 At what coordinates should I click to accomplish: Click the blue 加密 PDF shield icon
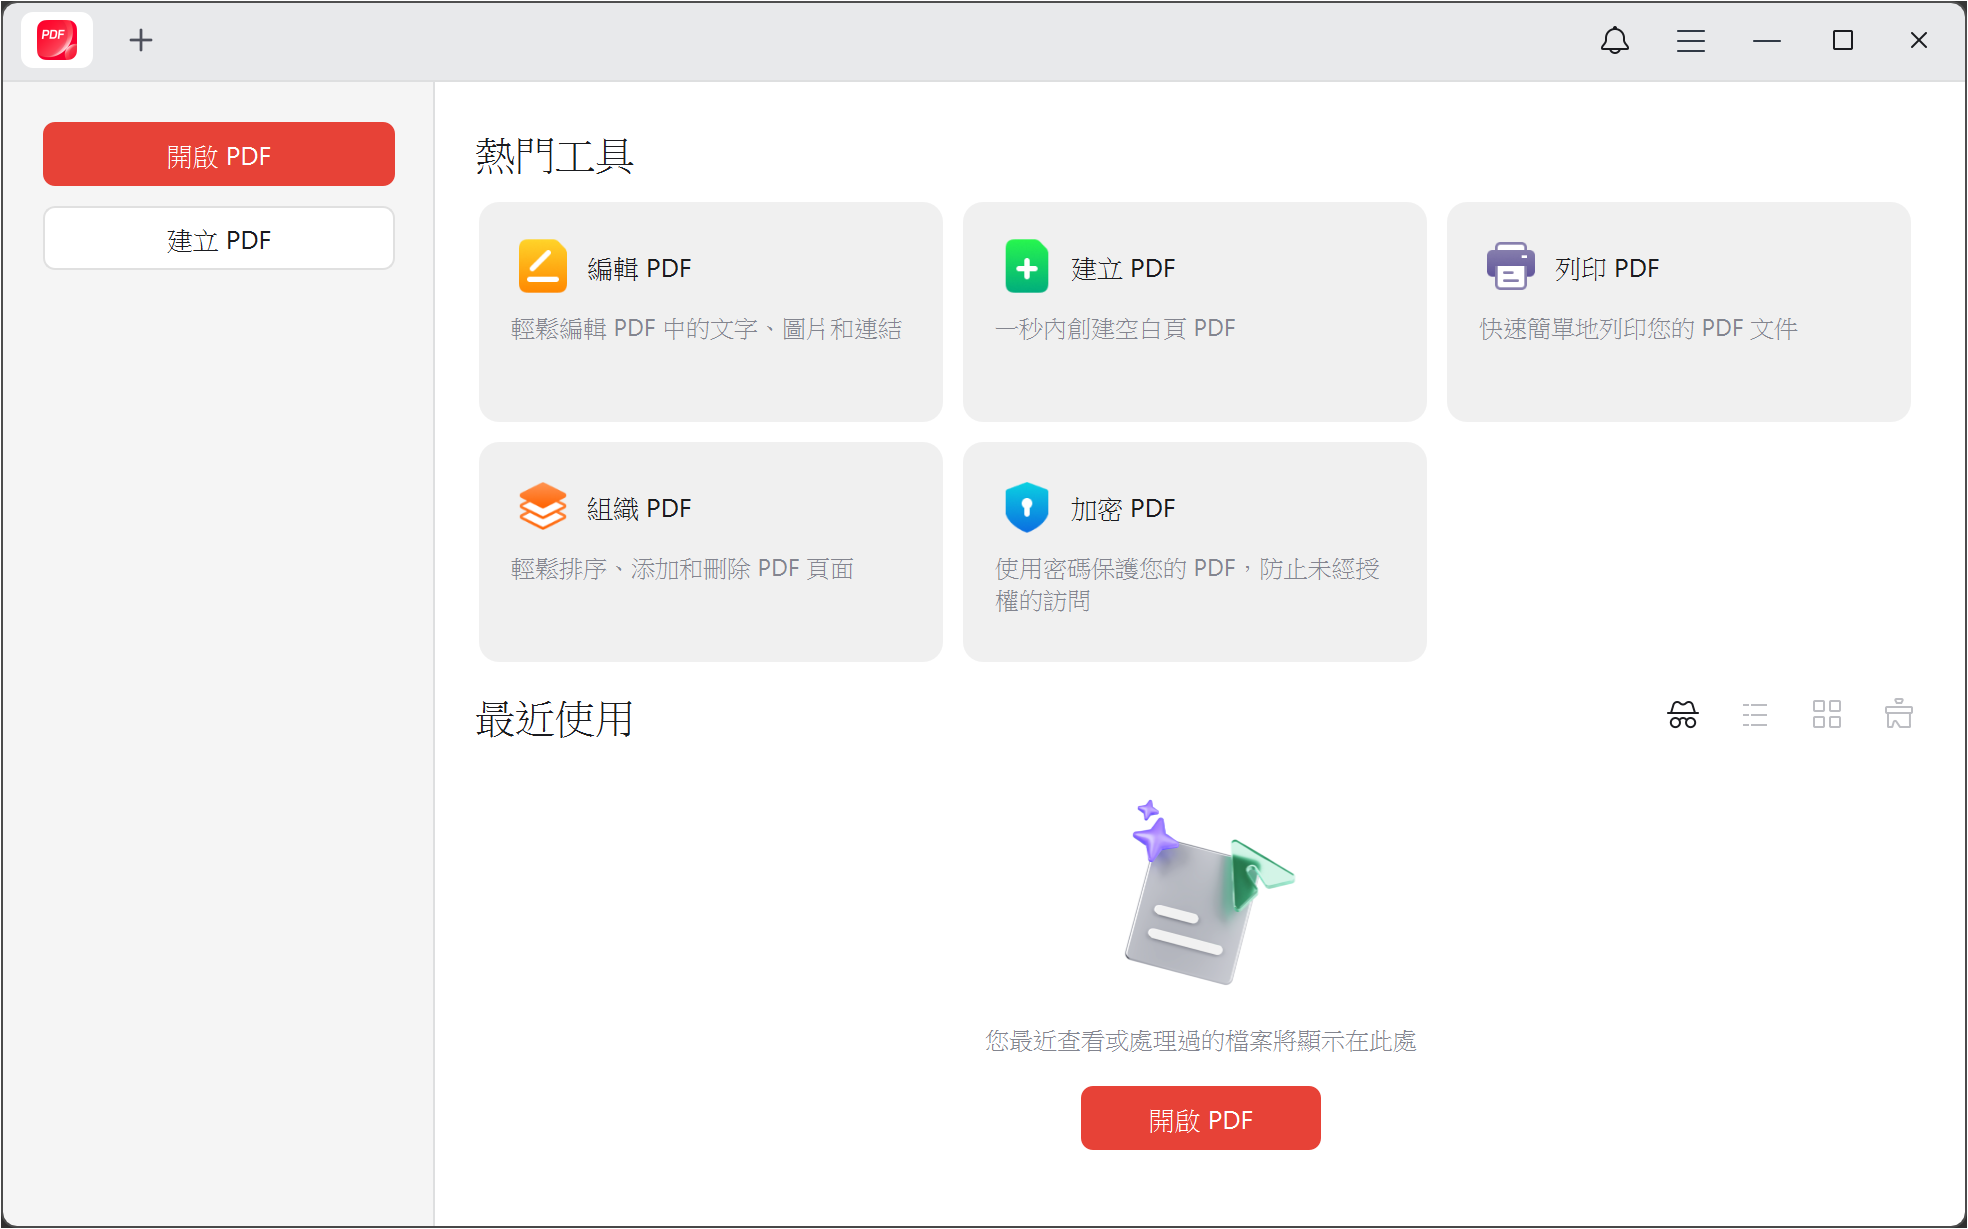point(1026,507)
